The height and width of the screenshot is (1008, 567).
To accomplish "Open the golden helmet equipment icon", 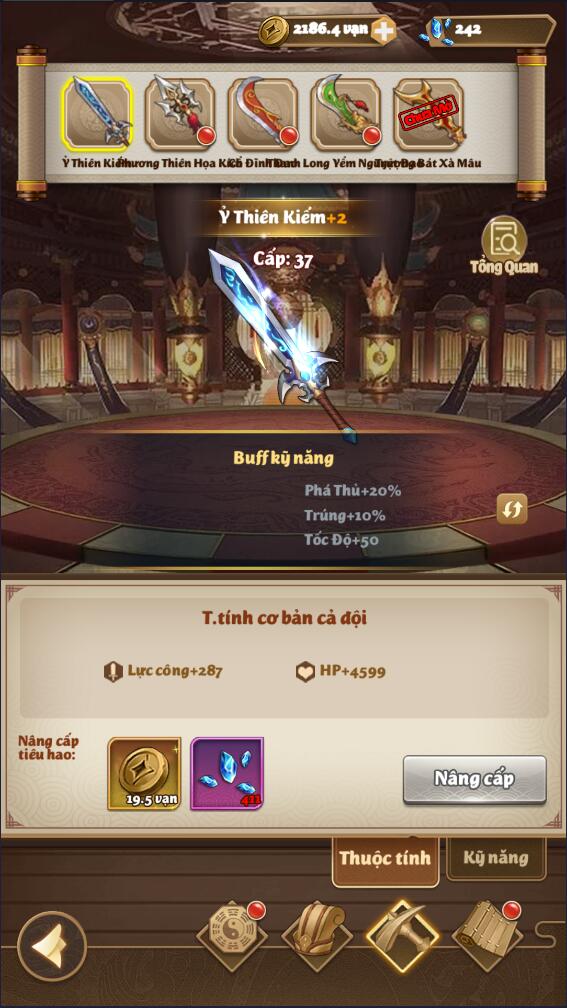I will point(318,935).
